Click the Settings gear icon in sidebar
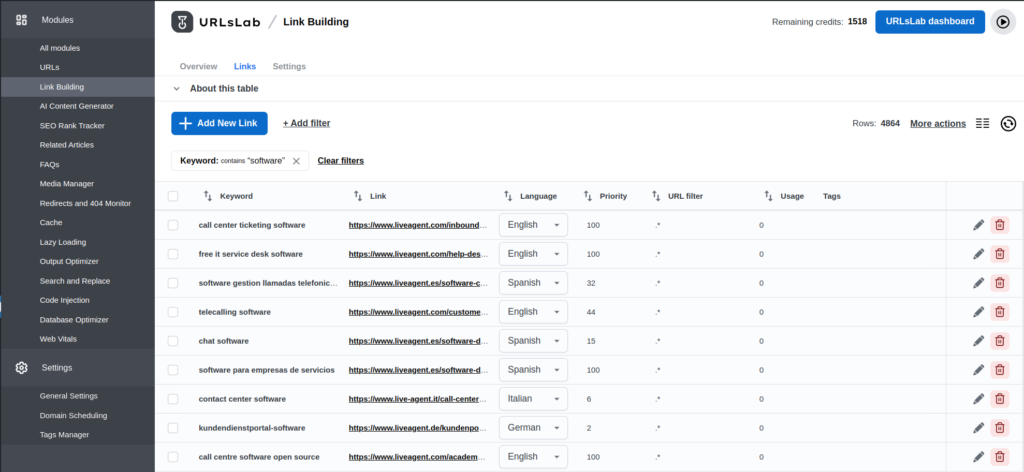The image size is (1024, 472). coord(22,368)
